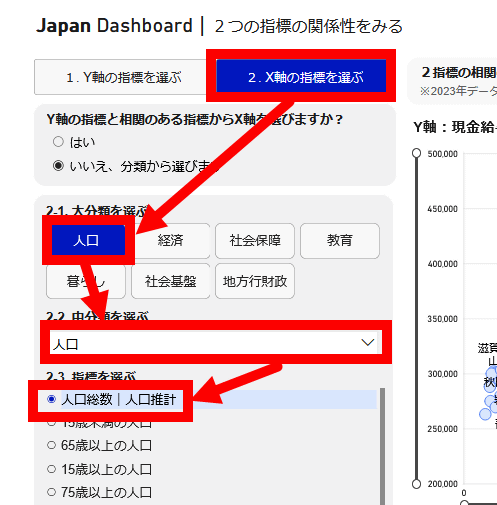Choose the 人口 category button
497x505 pixels.
click(88, 240)
